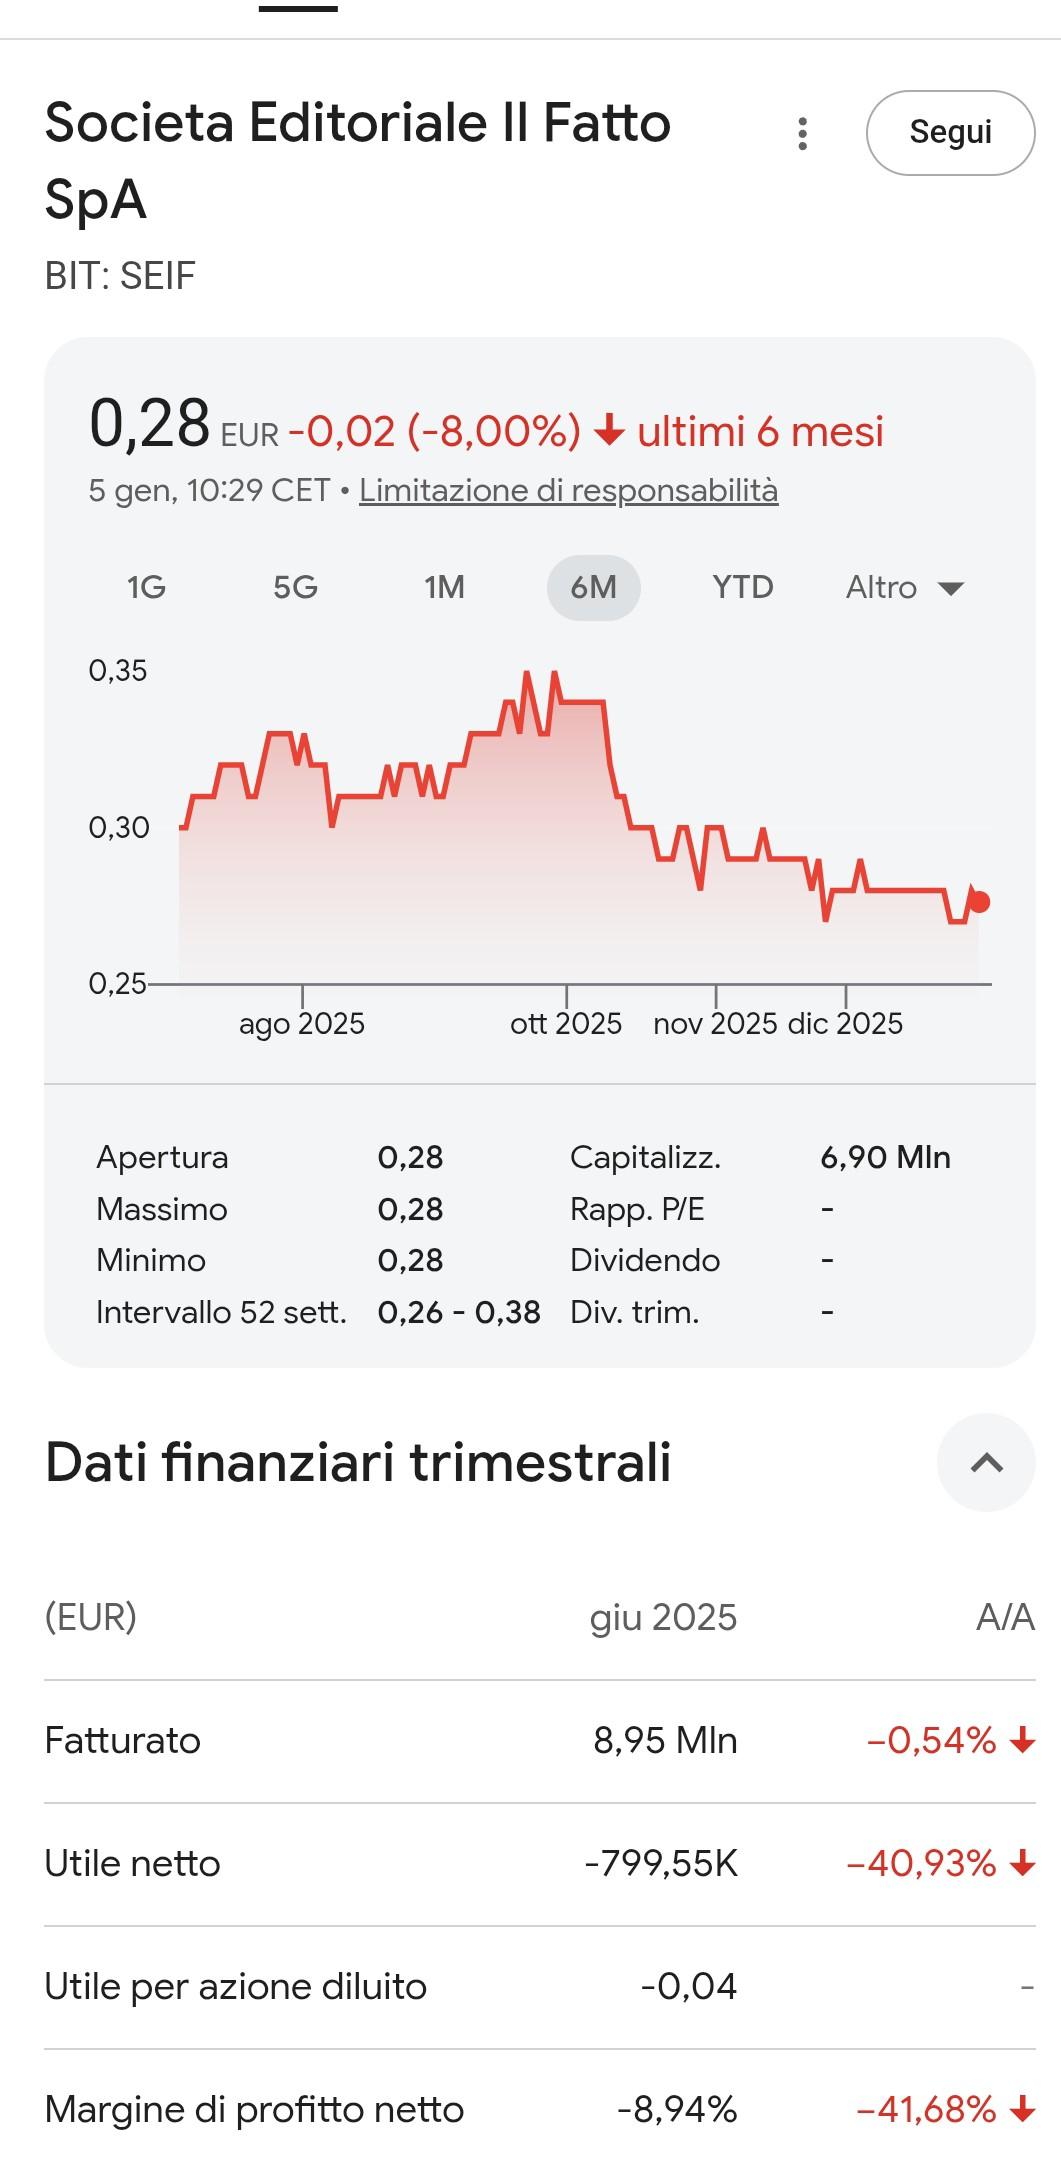Open the Altro range dropdown
Image resolution: width=1061 pixels, height=2163 pixels.
tap(904, 587)
